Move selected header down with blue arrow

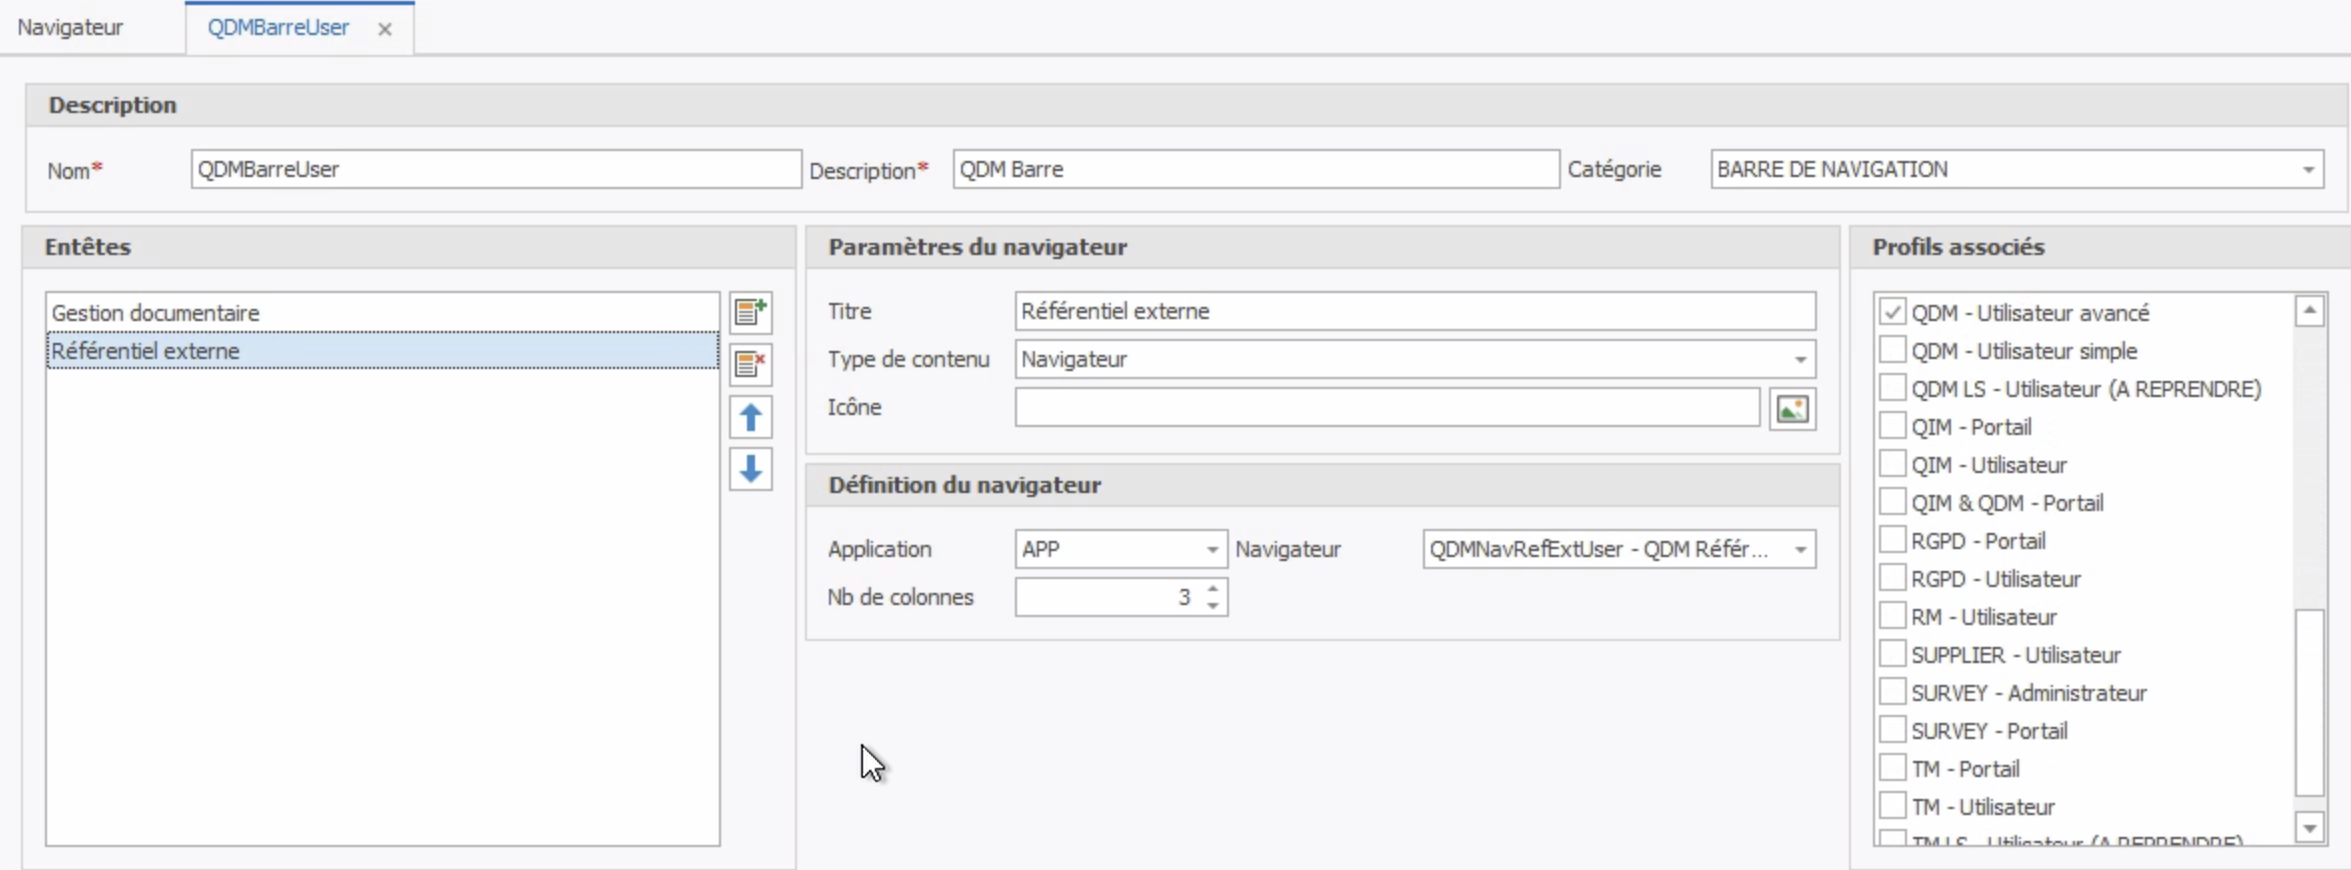click(x=750, y=469)
